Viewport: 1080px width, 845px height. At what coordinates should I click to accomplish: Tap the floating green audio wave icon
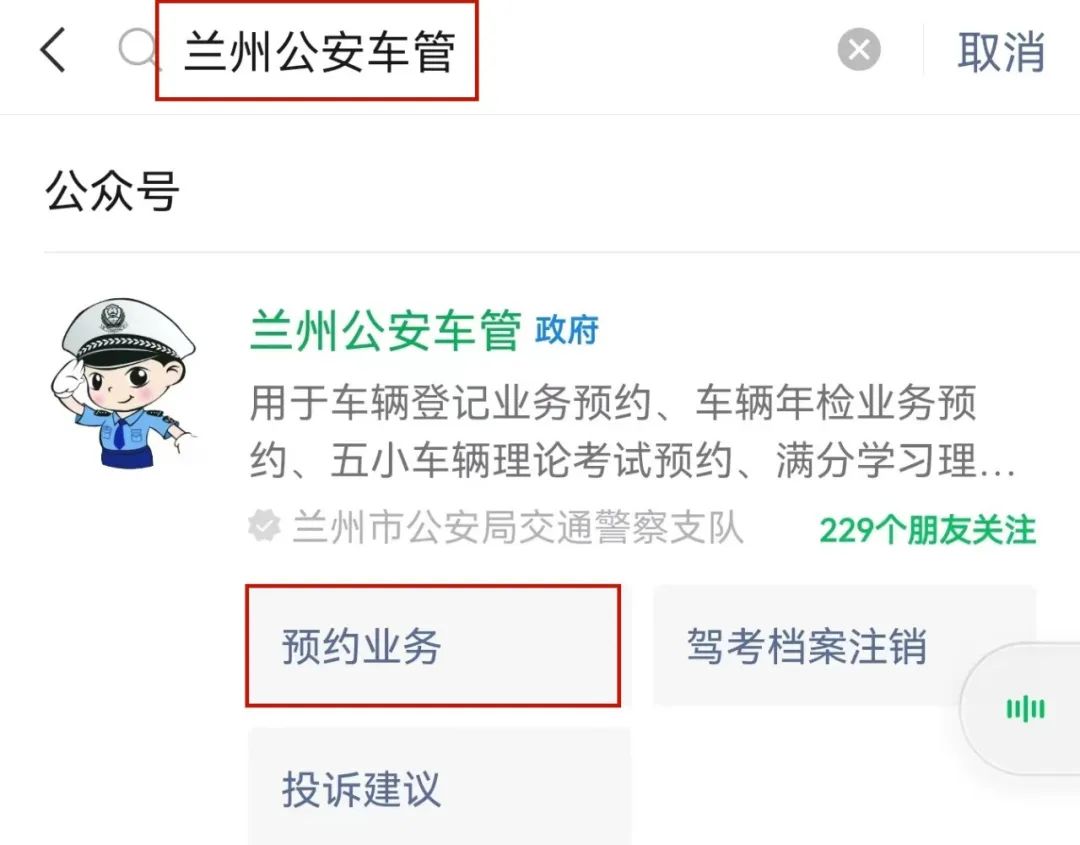1025,709
